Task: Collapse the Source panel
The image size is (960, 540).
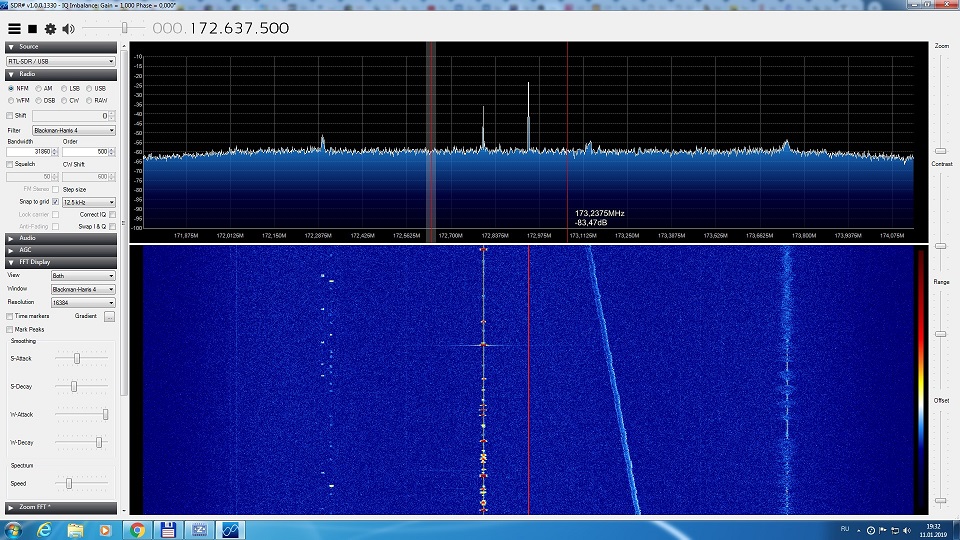Action: pyautogui.click(x=61, y=47)
